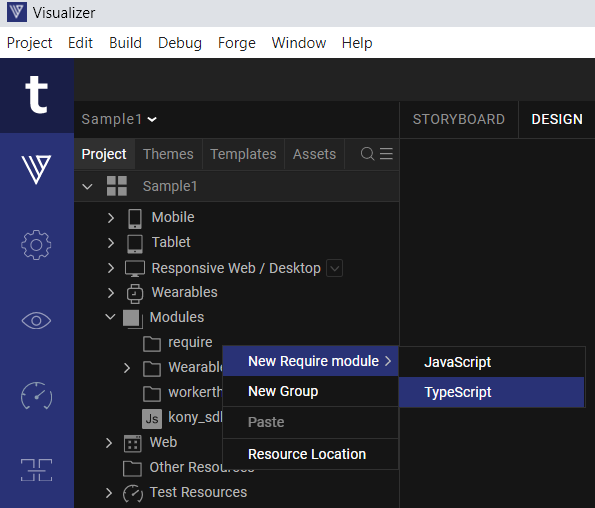Click the workerthreads folder icon

pyautogui.click(x=152, y=394)
